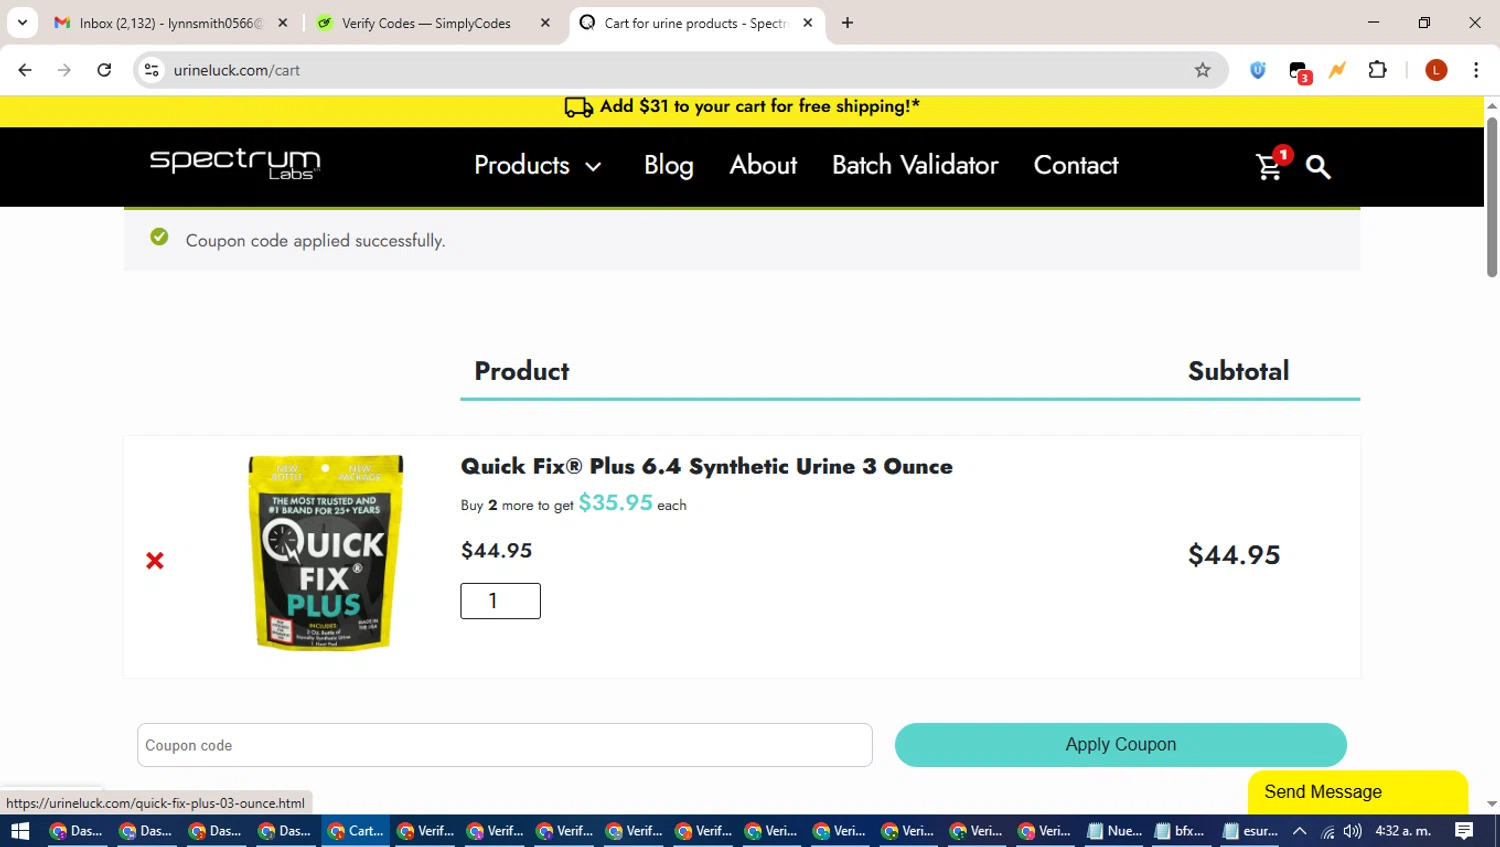
Task: Open the Quick Fix Plus 6.4 product link
Action: point(706,466)
